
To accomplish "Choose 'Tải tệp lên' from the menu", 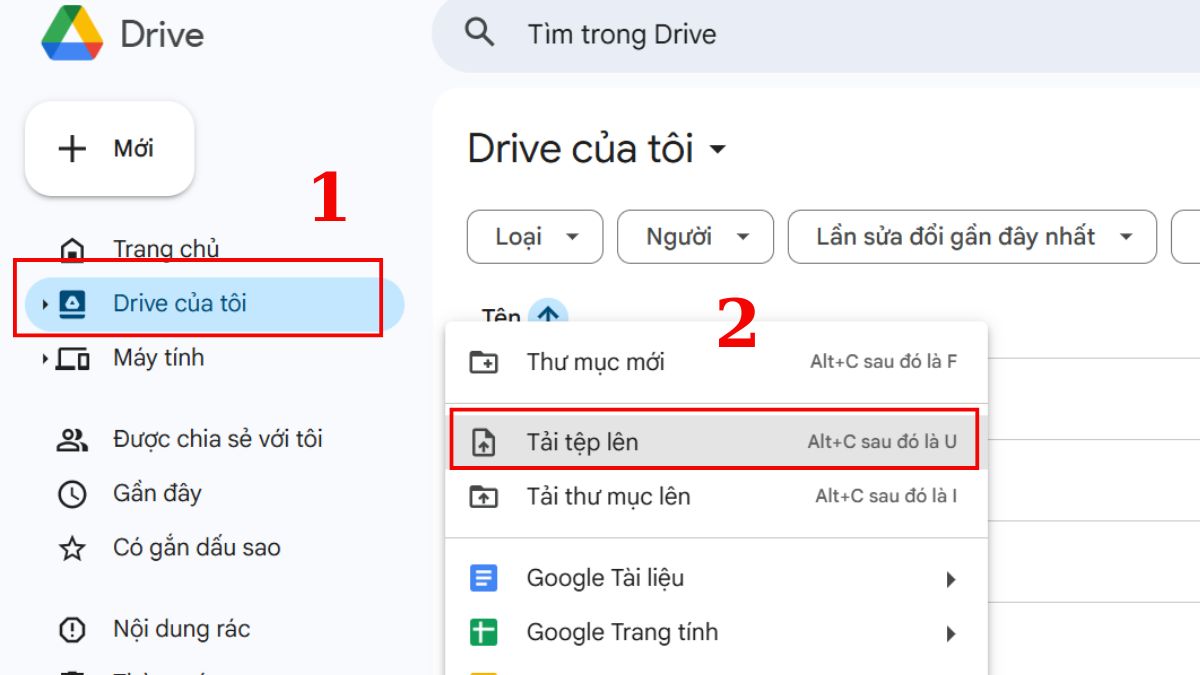I will (x=716, y=442).
